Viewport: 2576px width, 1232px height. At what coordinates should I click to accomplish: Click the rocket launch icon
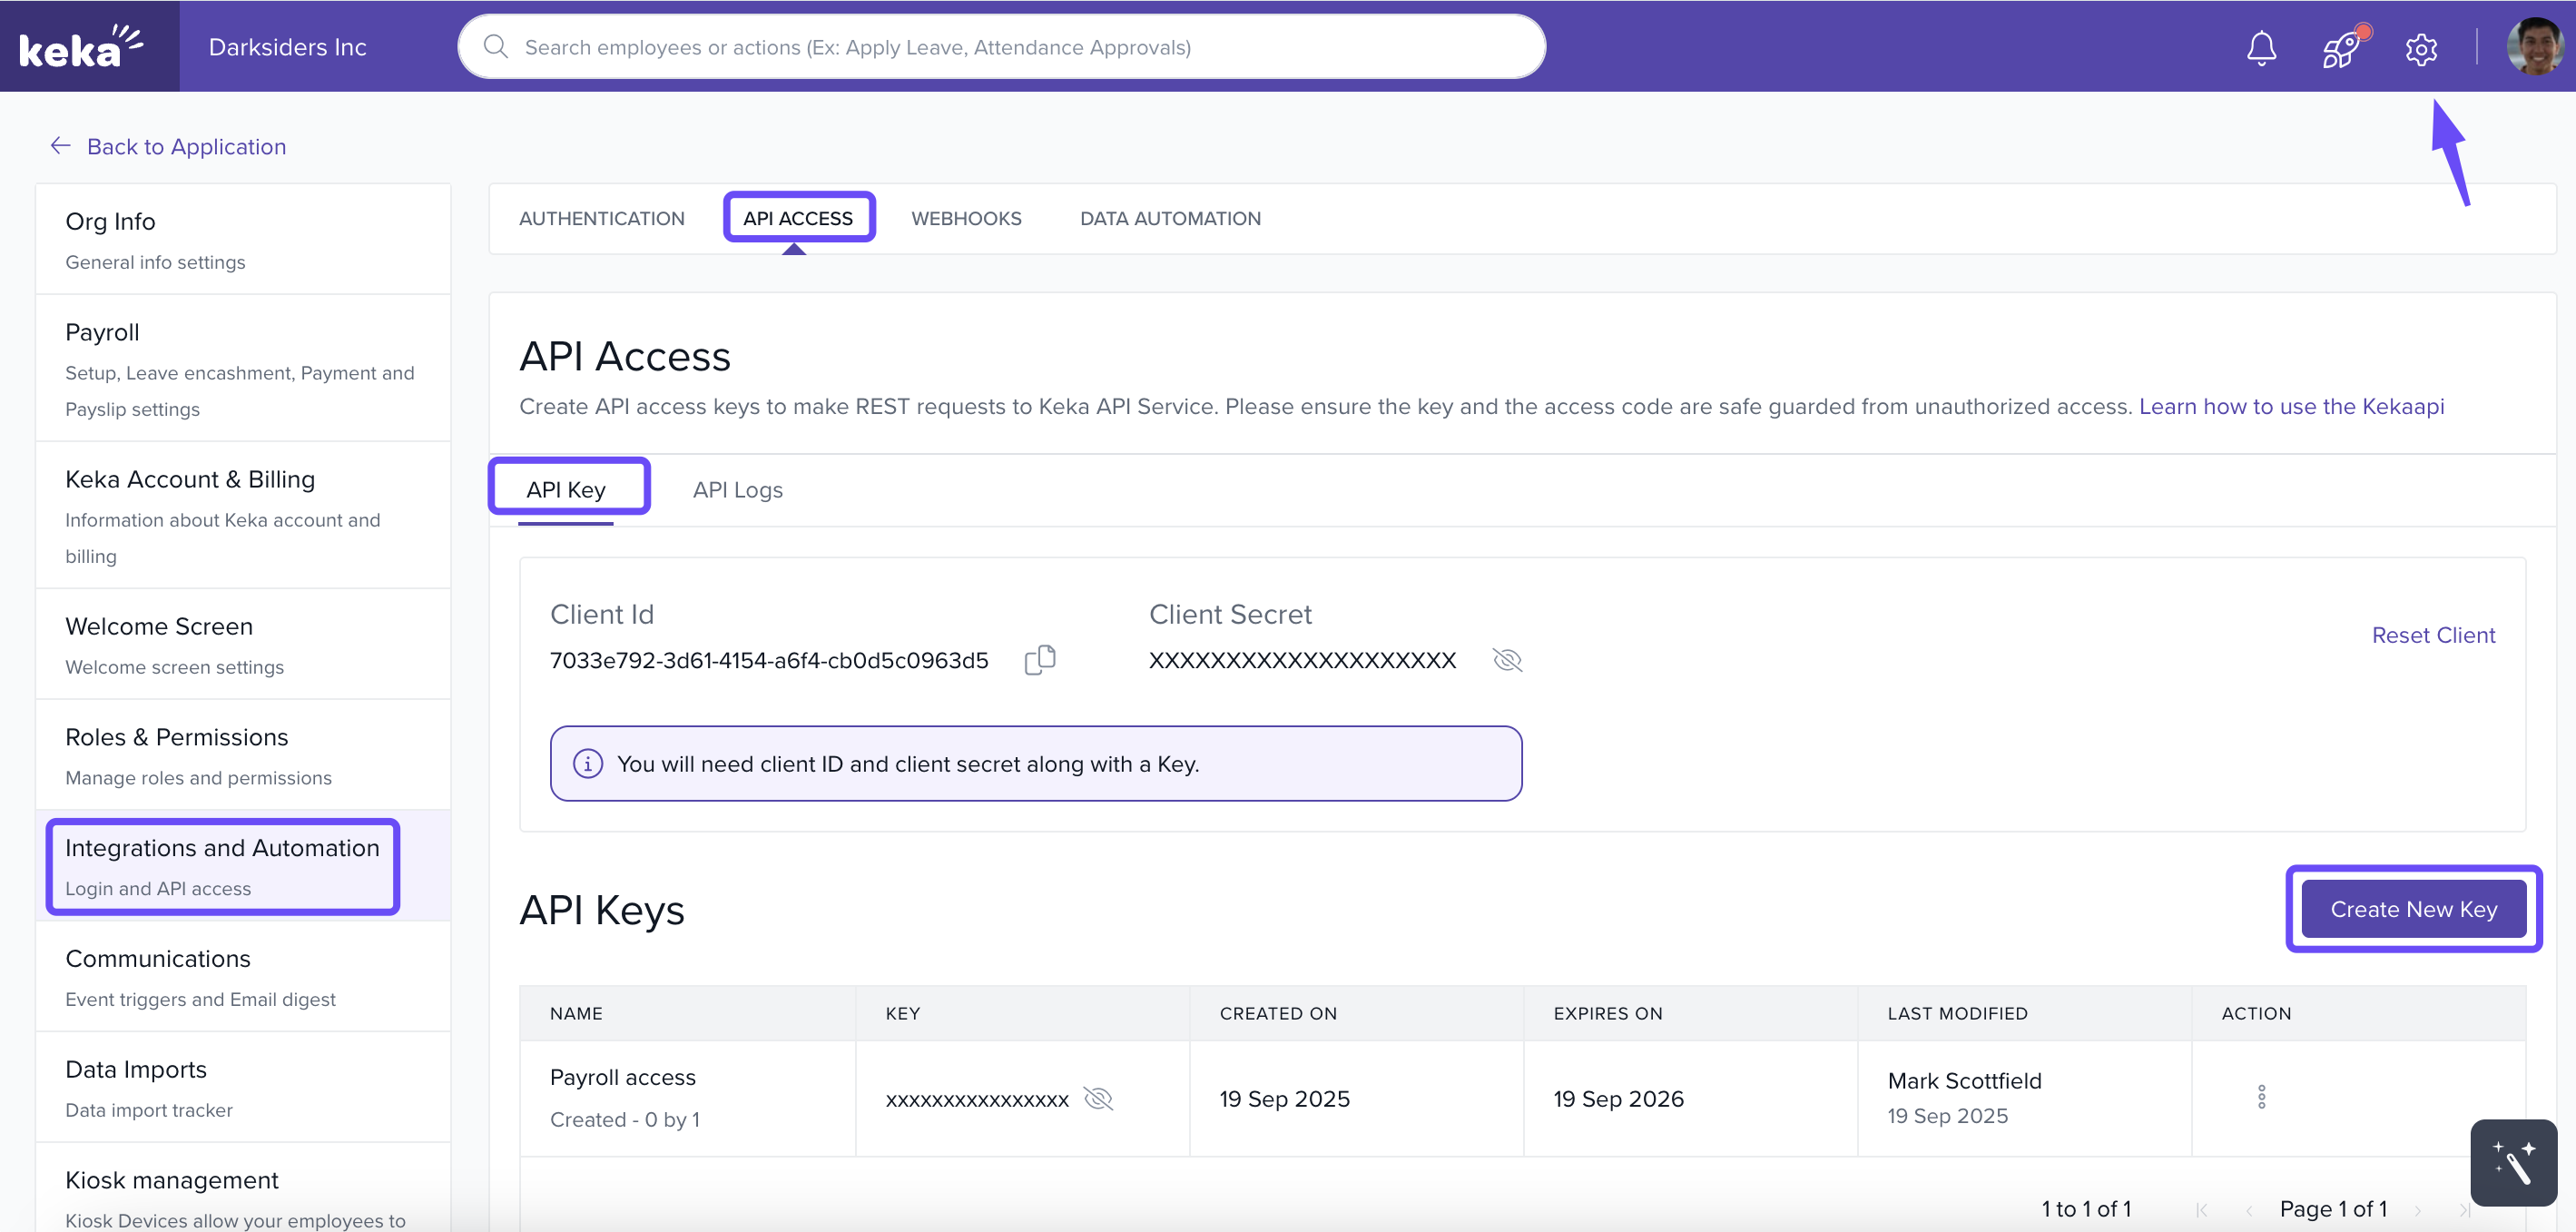[2342, 48]
